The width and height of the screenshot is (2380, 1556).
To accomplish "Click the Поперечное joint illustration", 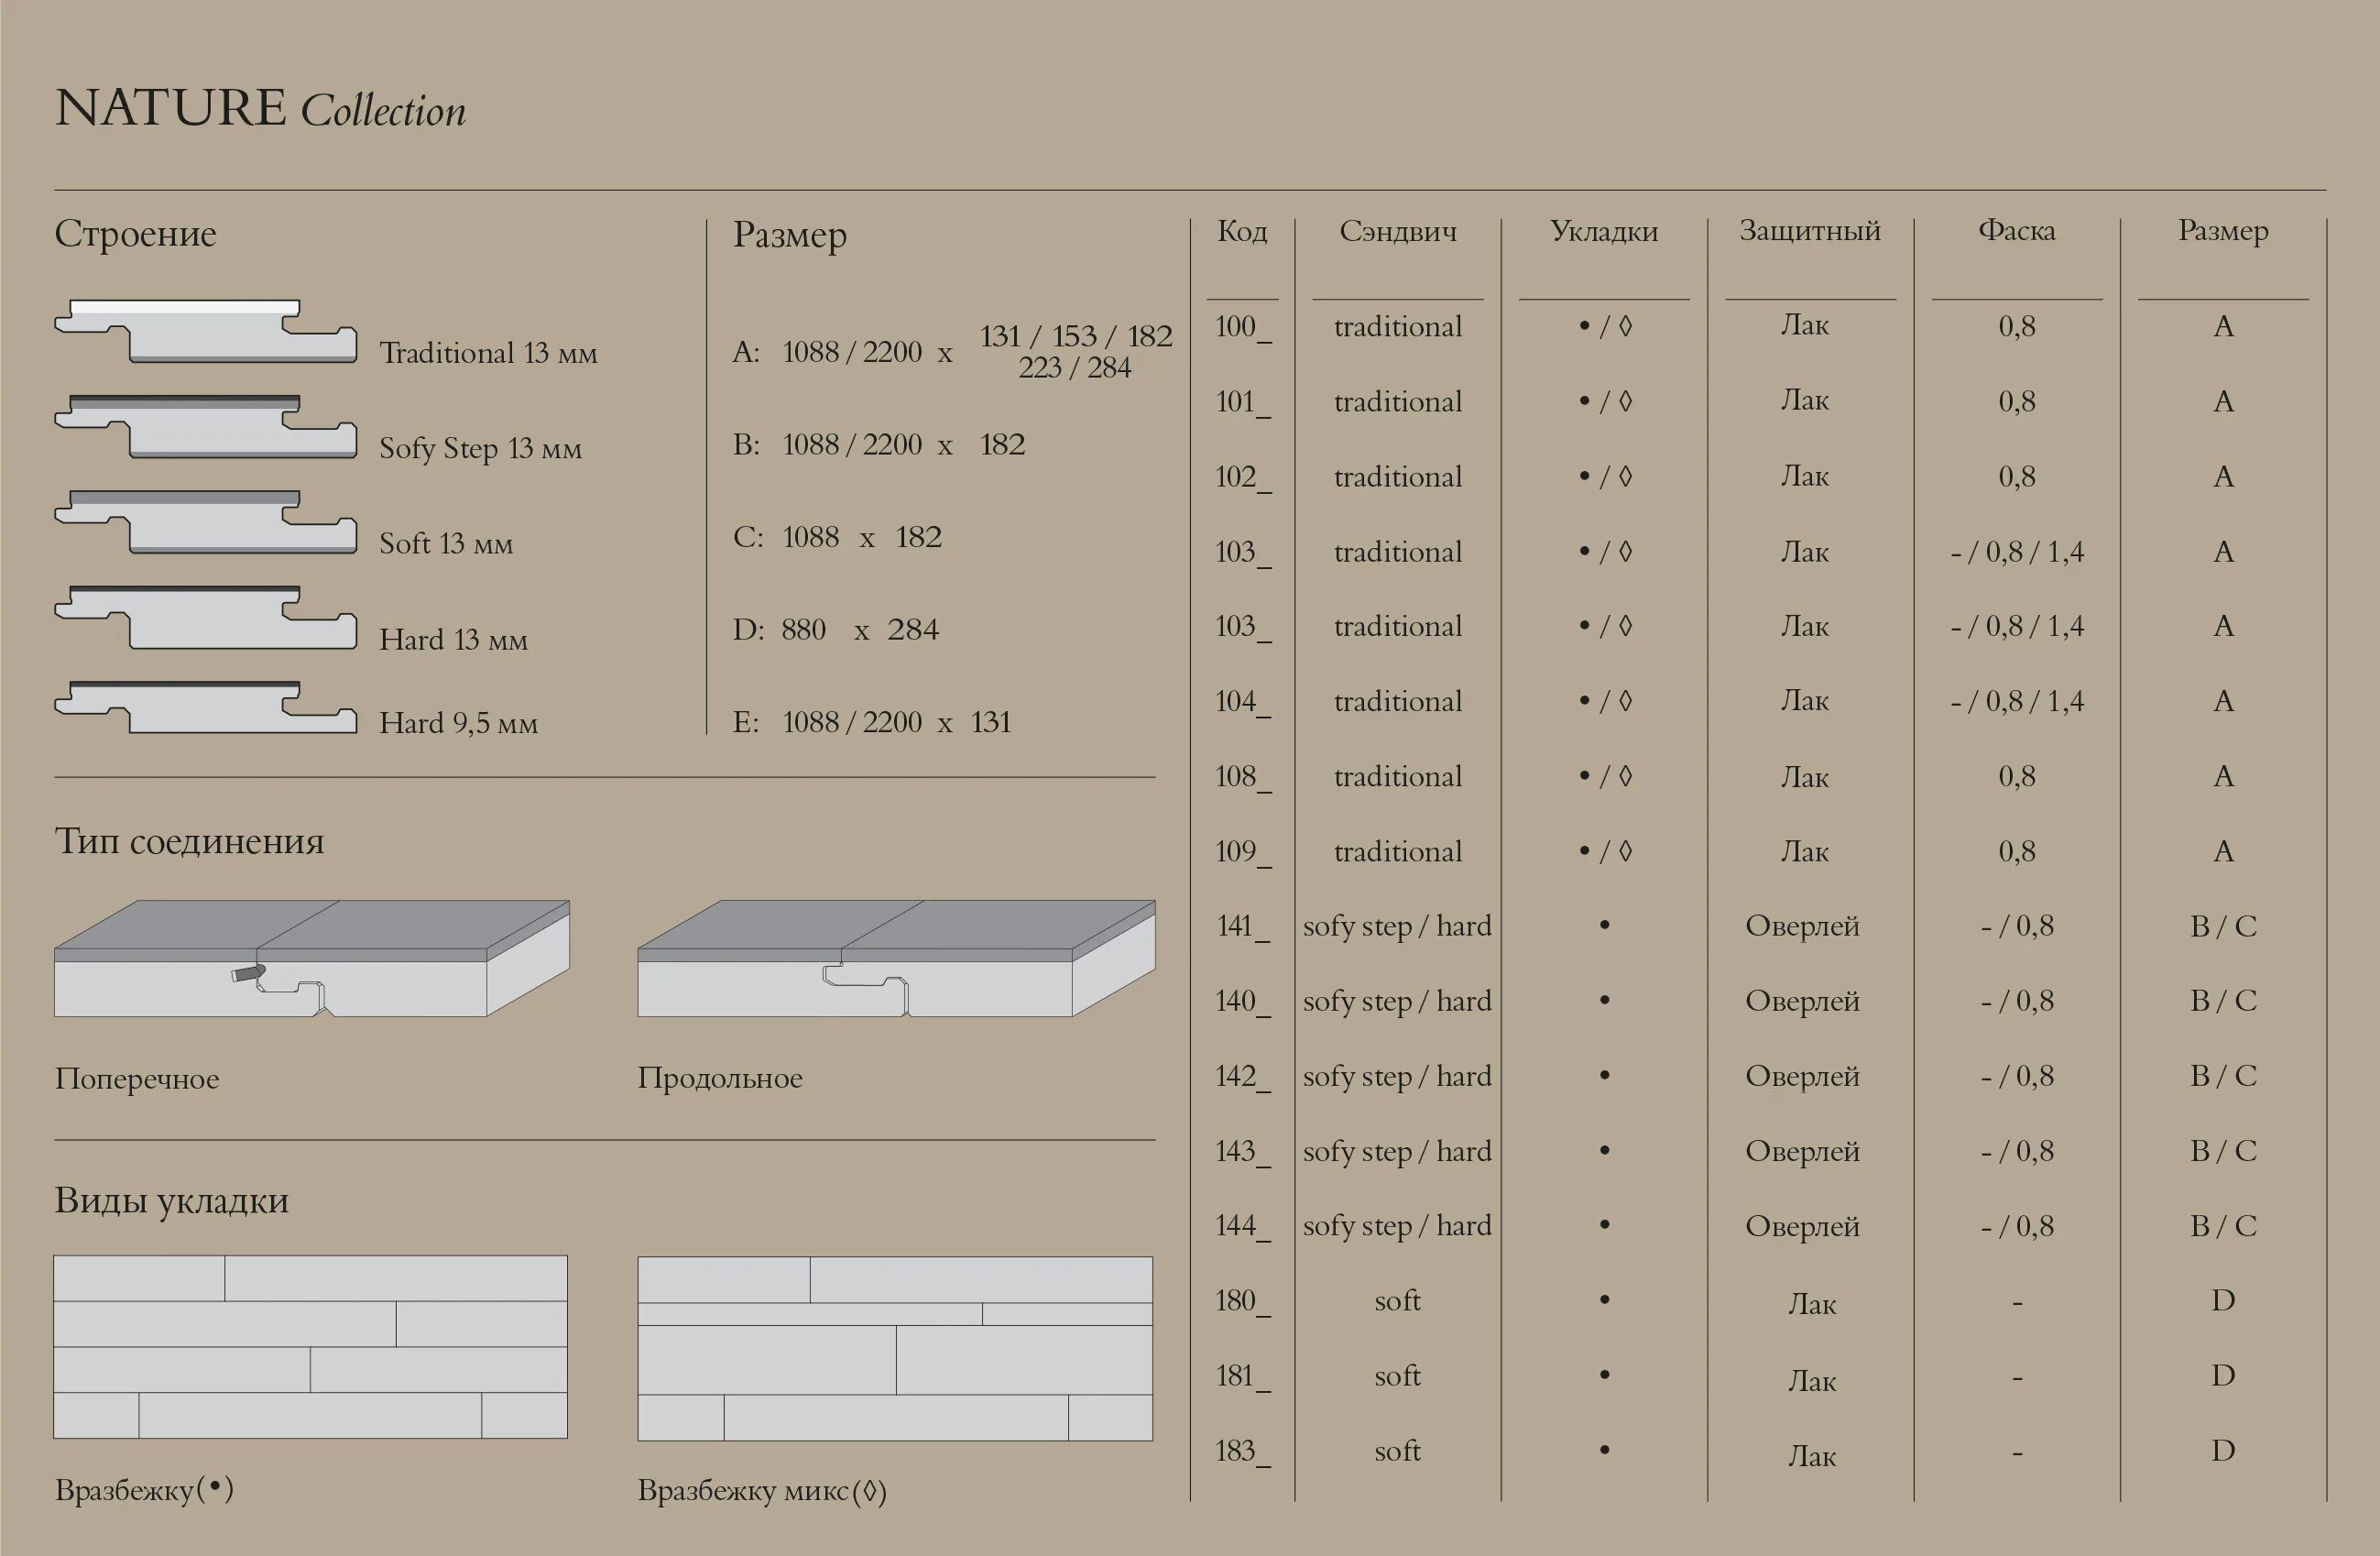I will [312, 959].
